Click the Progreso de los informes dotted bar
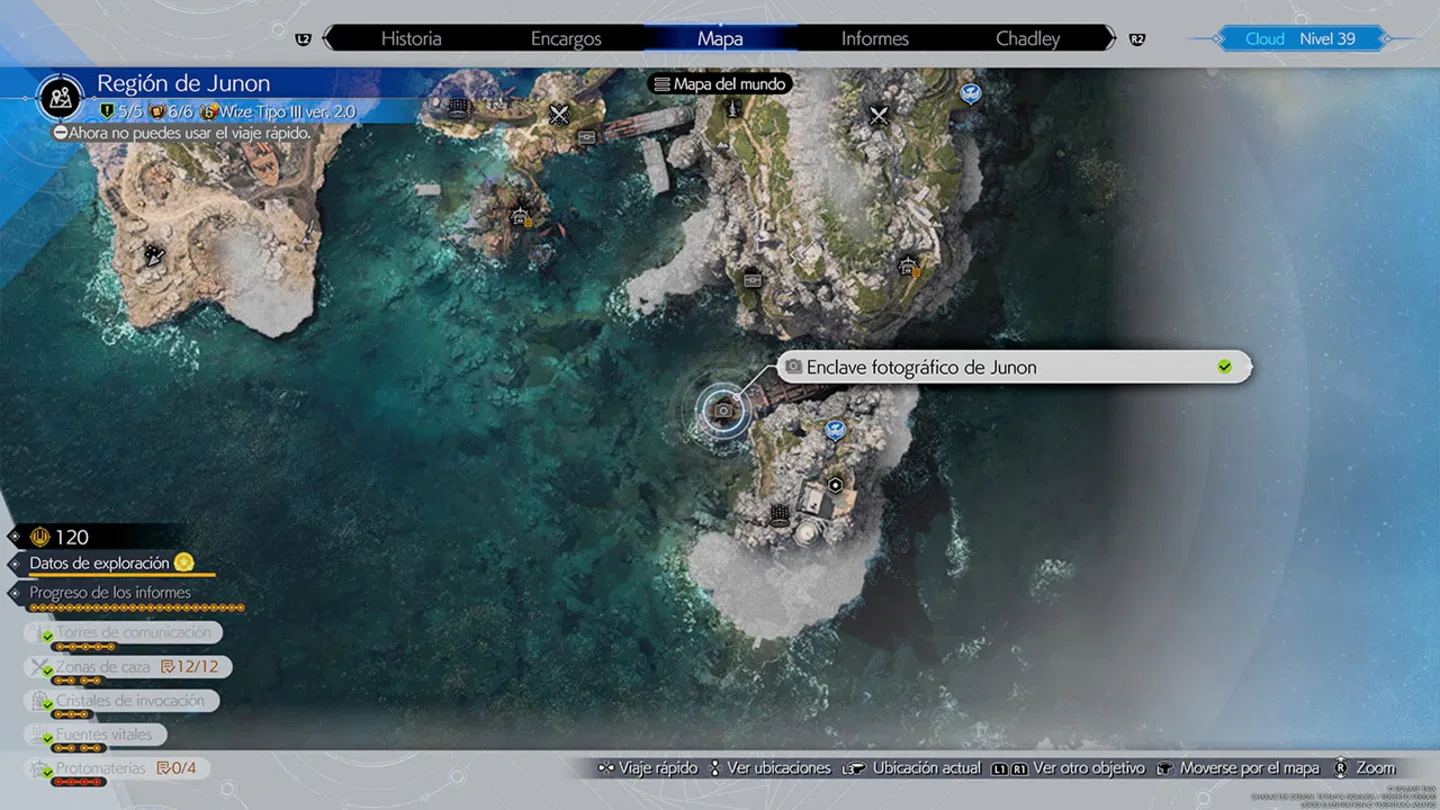Image resolution: width=1440 pixels, height=810 pixels. pyautogui.click(x=137, y=608)
